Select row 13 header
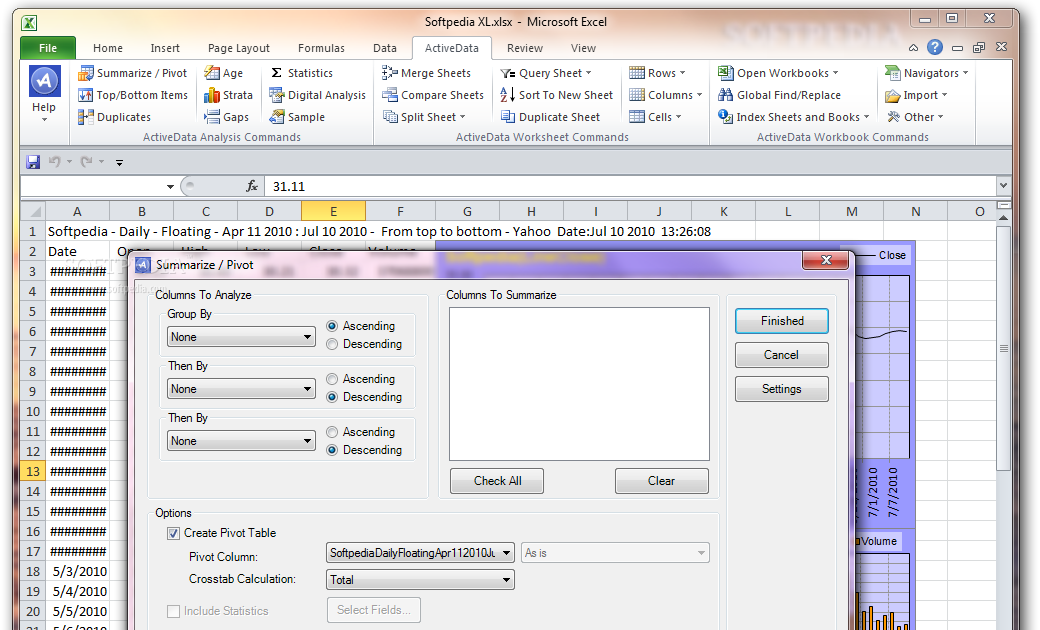Viewport: 1040px width, 630px height. coord(33,472)
